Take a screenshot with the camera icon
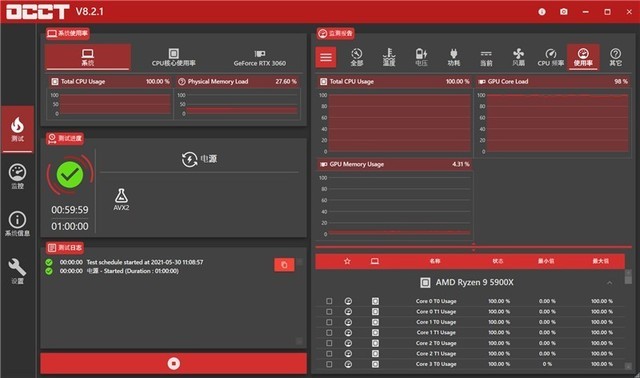Viewport: 640px width, 378px height. tap(564, 12)
